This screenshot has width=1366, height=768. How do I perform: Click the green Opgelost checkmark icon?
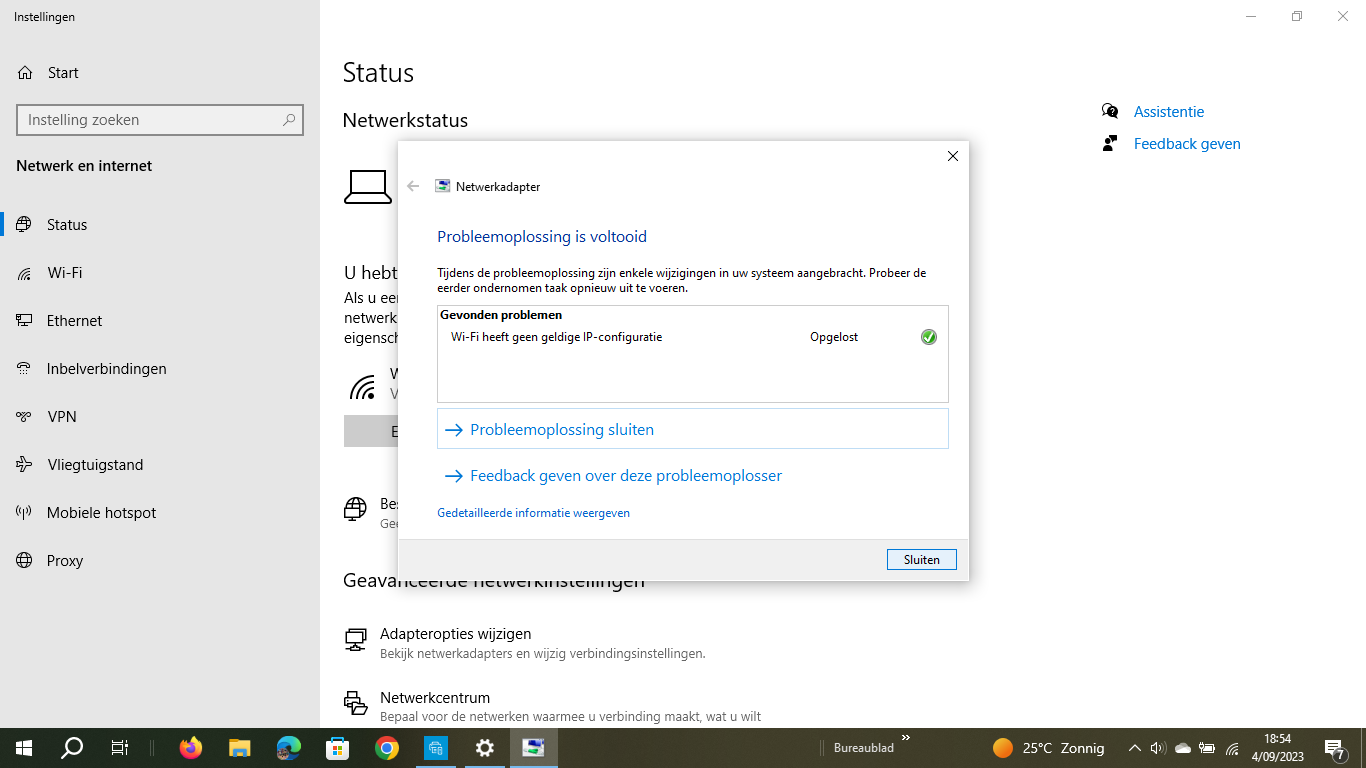929,337
